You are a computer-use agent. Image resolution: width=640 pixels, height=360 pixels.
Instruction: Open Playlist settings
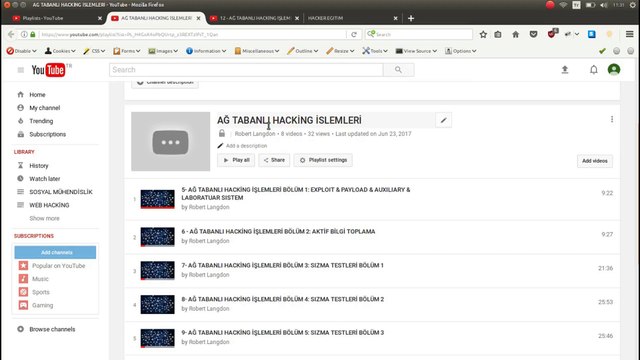click(x=323, y=160)
